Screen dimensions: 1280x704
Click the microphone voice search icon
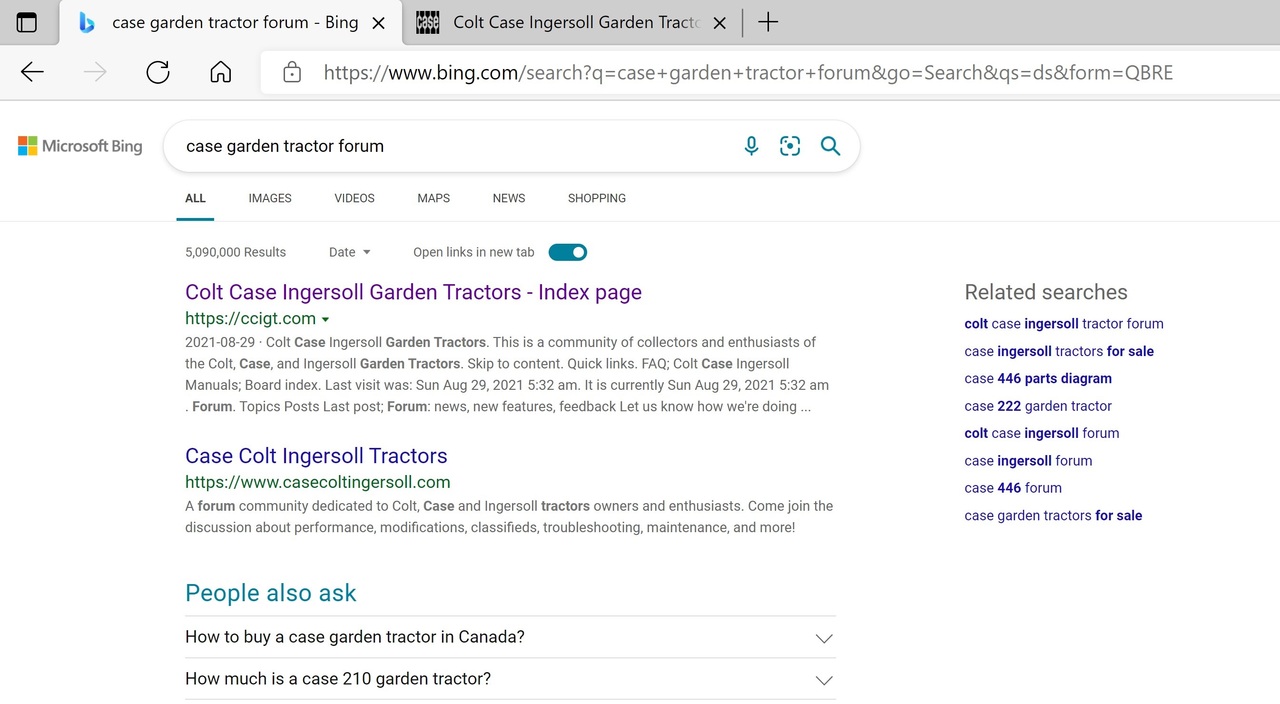click(x=752, y=146)
